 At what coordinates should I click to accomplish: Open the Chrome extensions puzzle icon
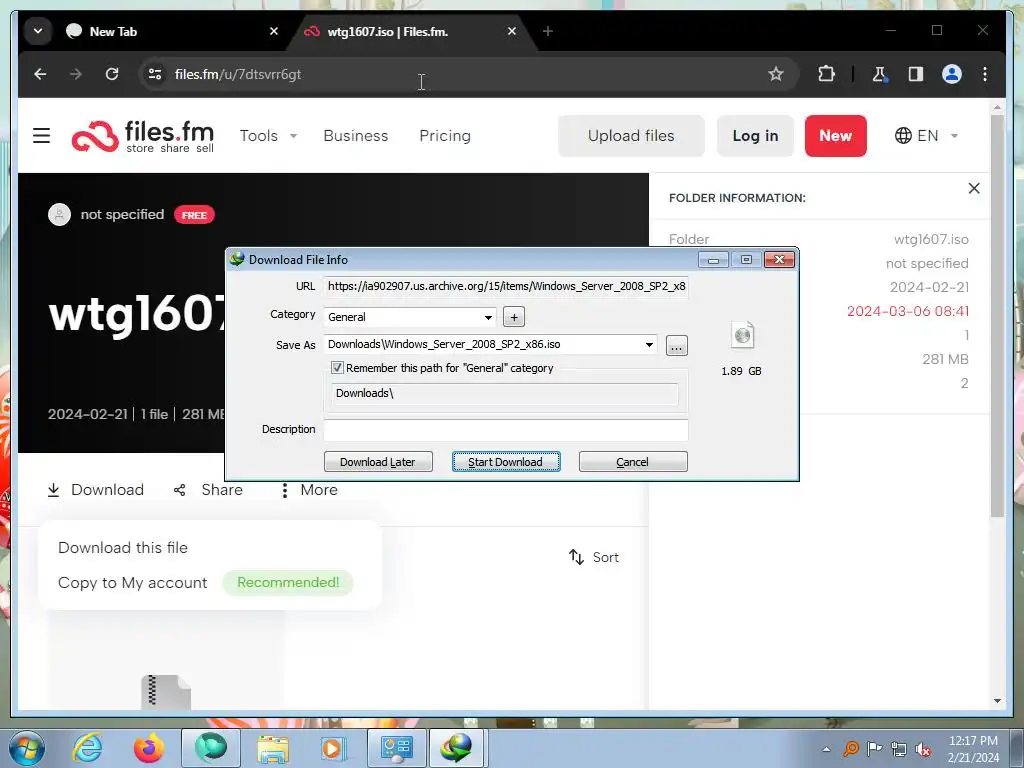826,74
